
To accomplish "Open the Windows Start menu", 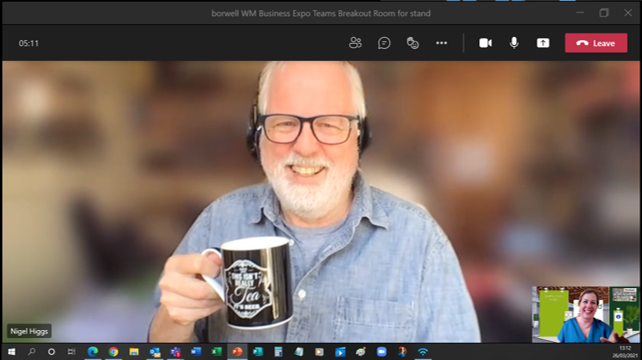I will point(11,352).
